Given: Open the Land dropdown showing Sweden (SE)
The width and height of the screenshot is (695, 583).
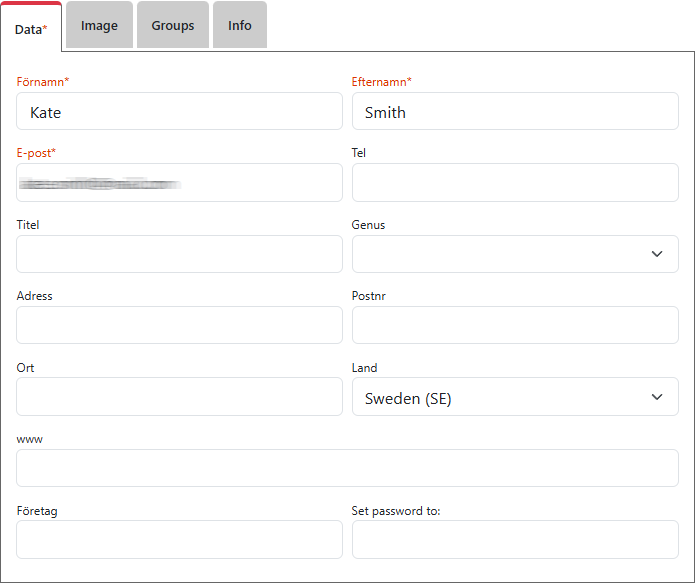Looking at the screenshot, I should [515, 397].
